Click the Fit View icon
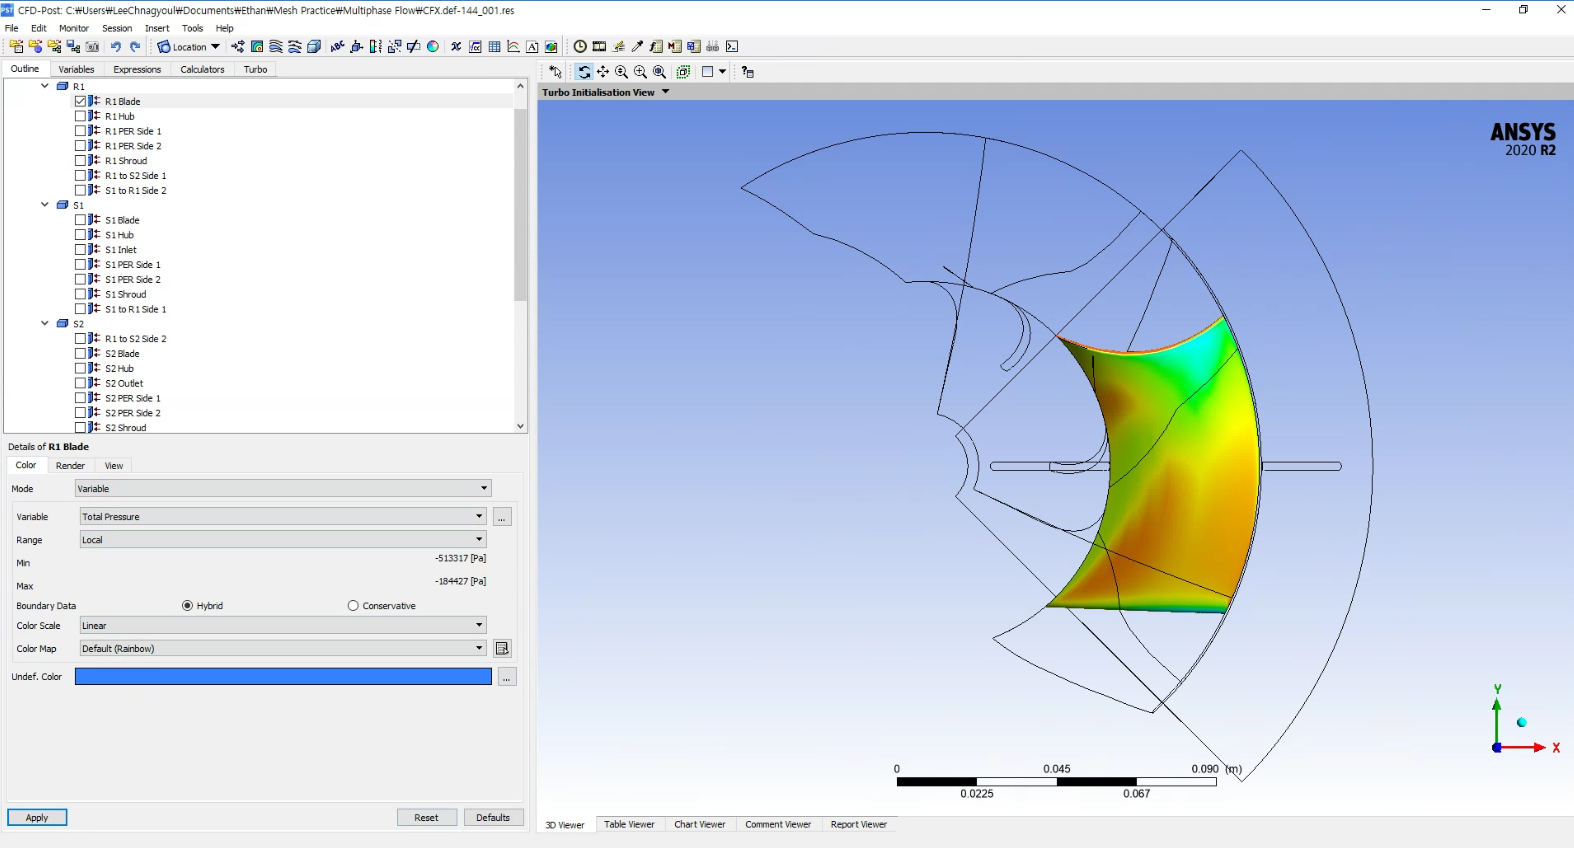Image resolution: width=1574 pixels, height=848 pixels. click(659, 72)
